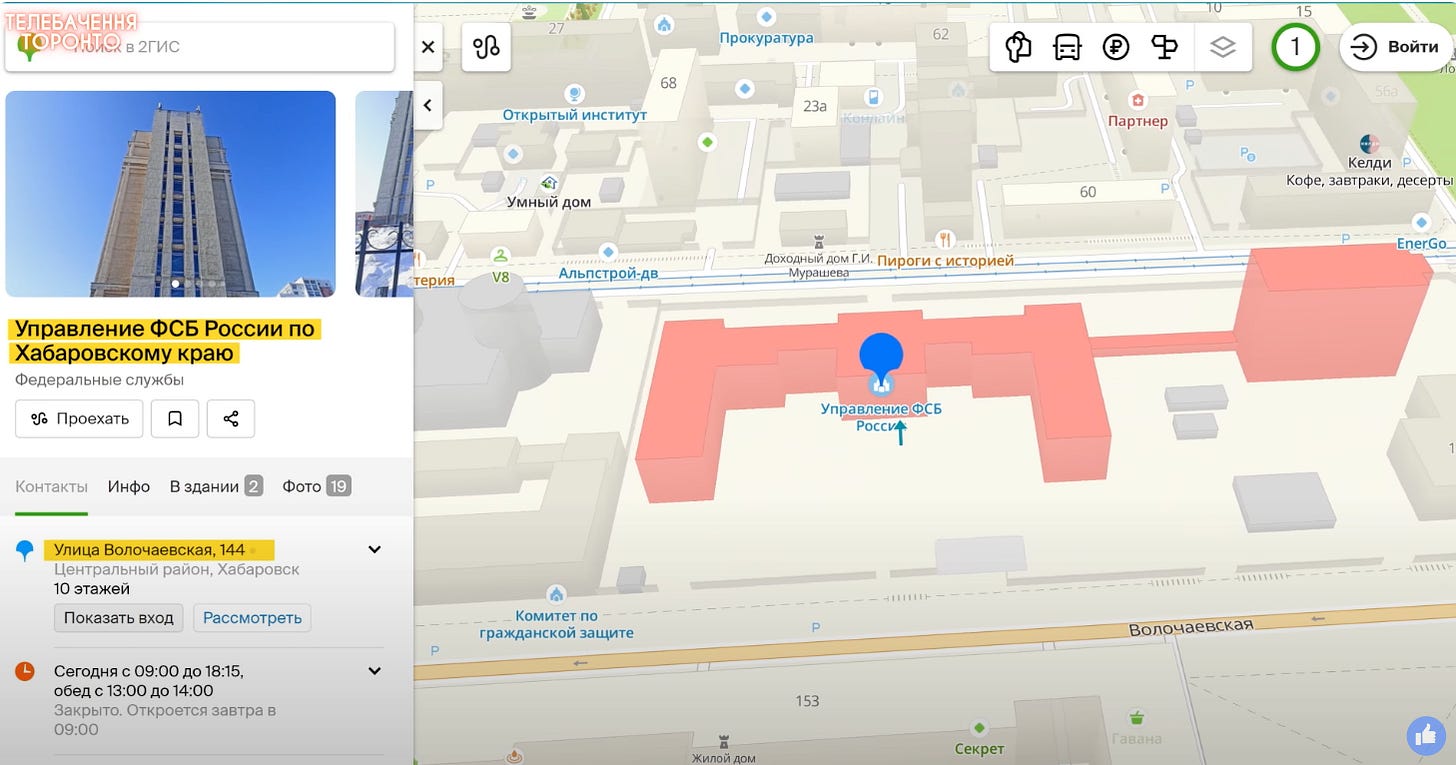Share the place using the share icon
The image size is (1456, 765).
(x=231, y=419)
